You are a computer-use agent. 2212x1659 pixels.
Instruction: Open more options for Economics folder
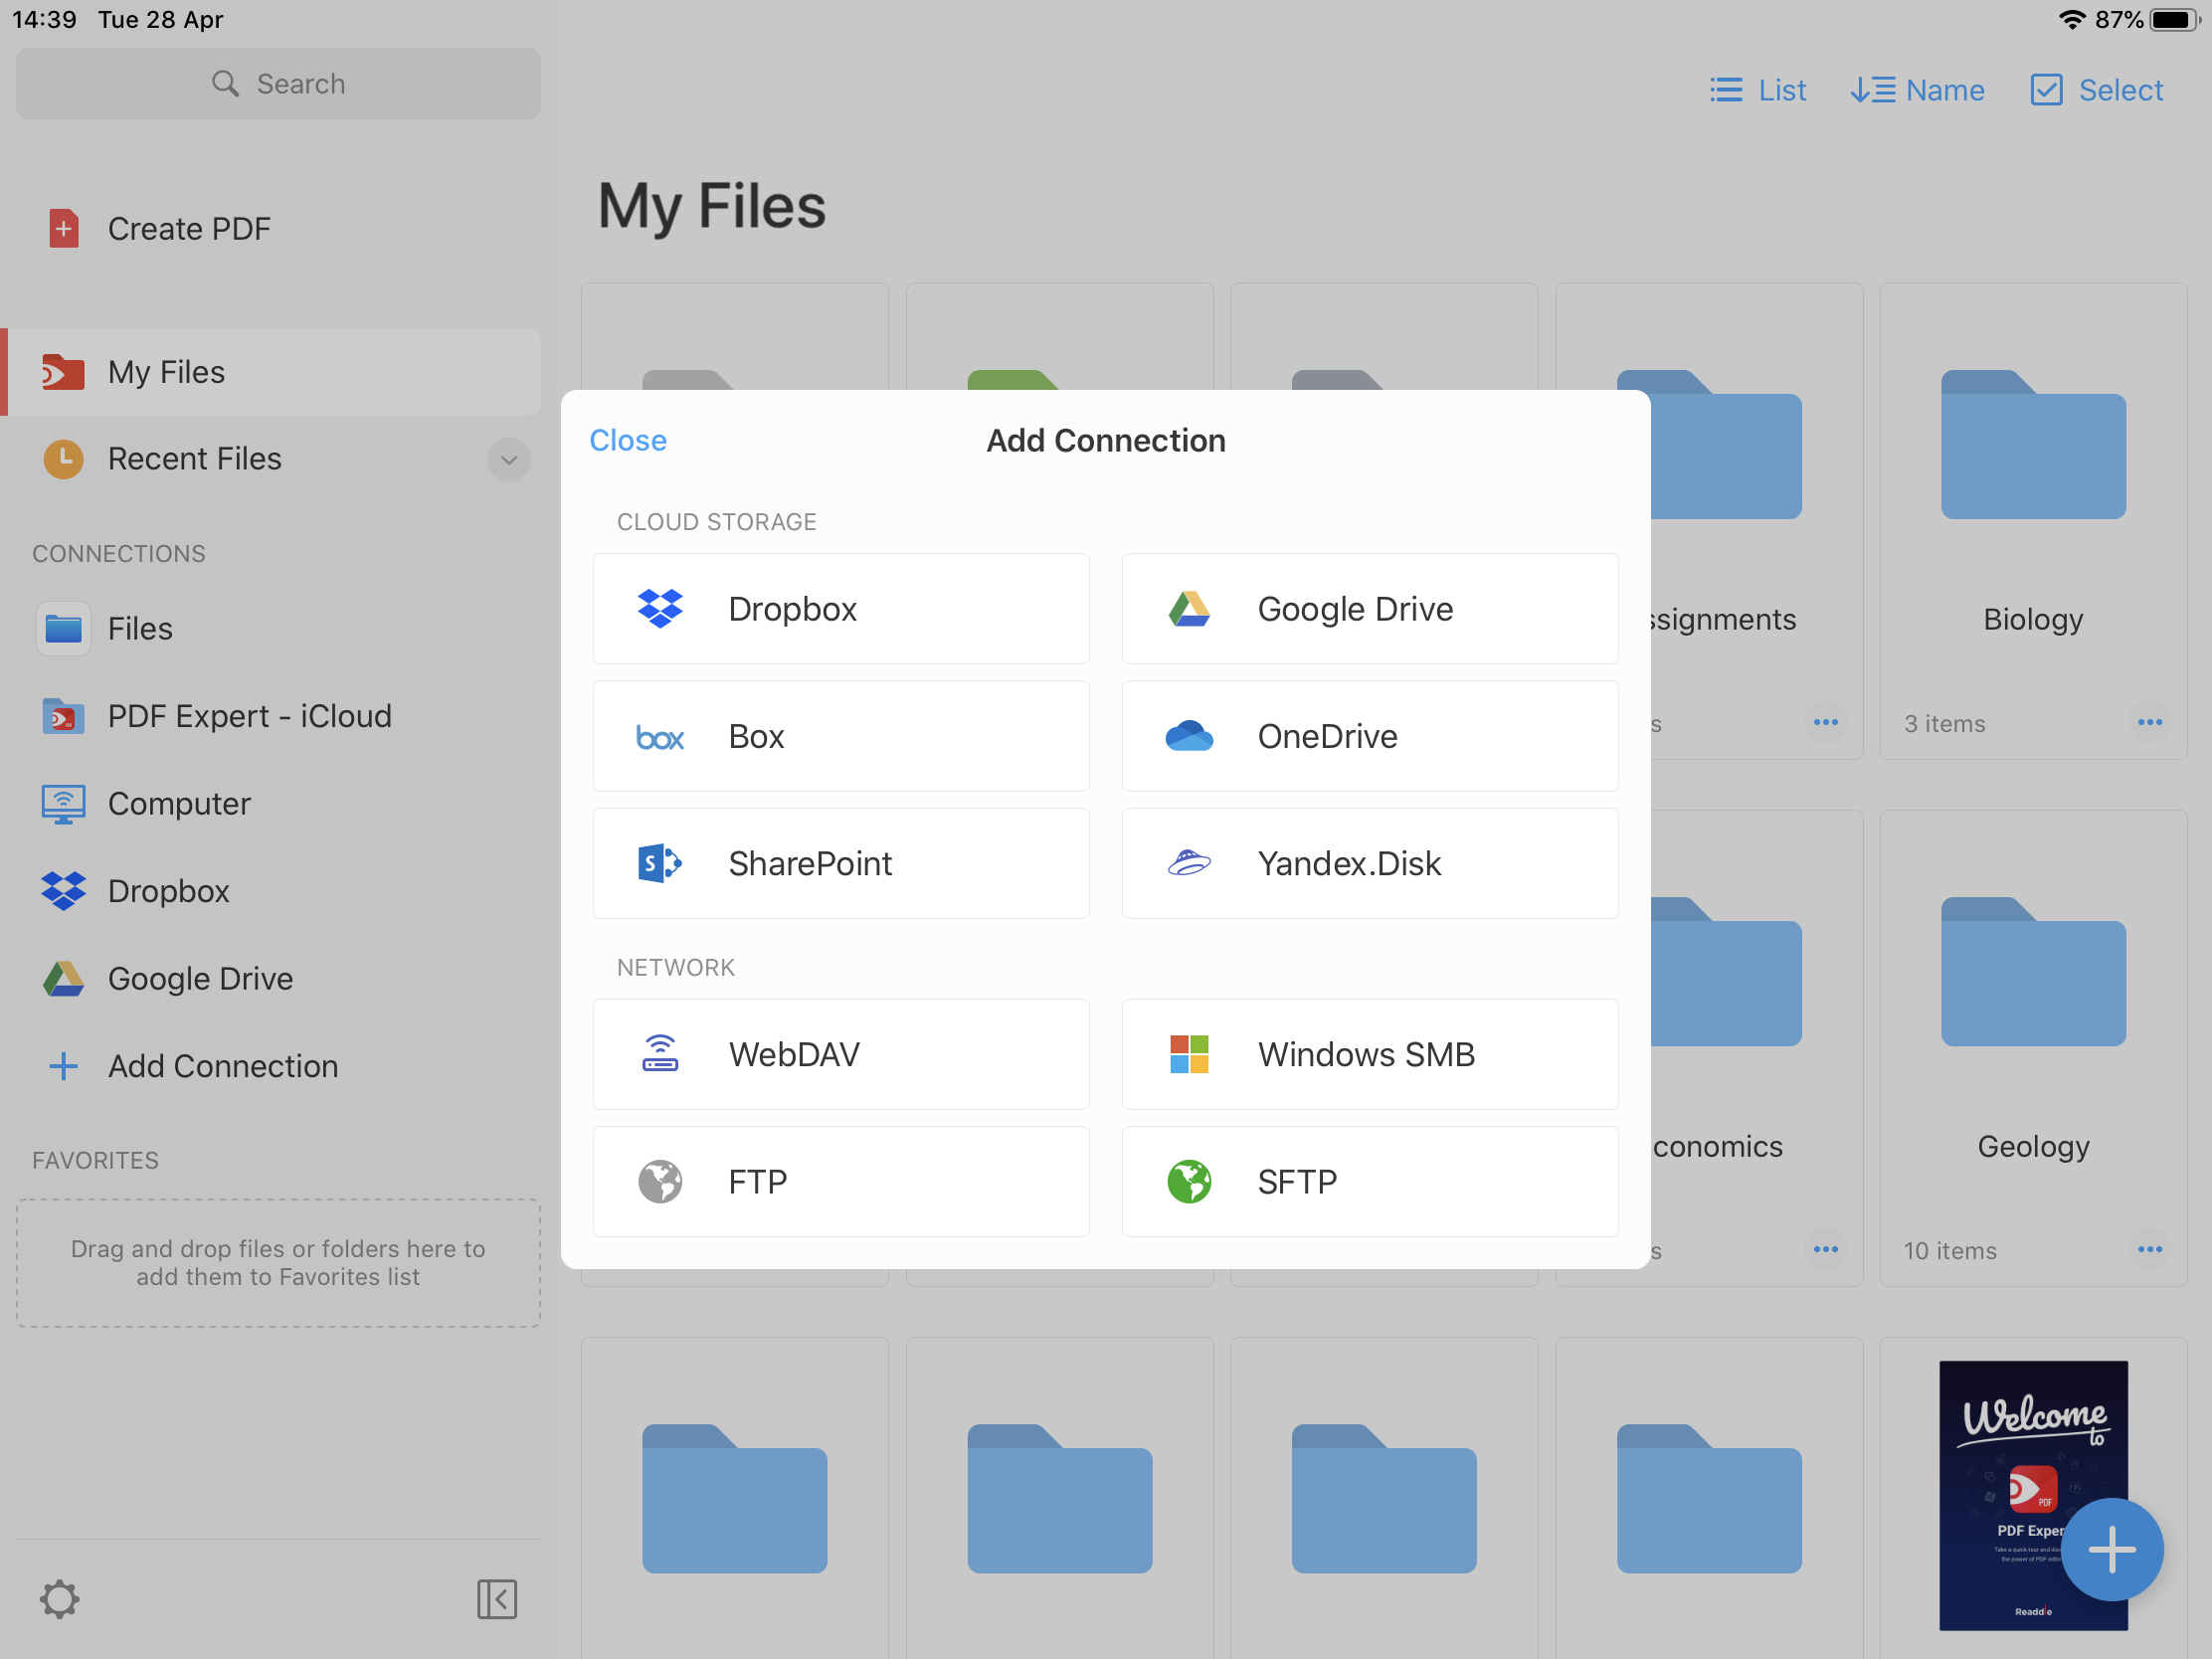click(x=1825, y=1249)
